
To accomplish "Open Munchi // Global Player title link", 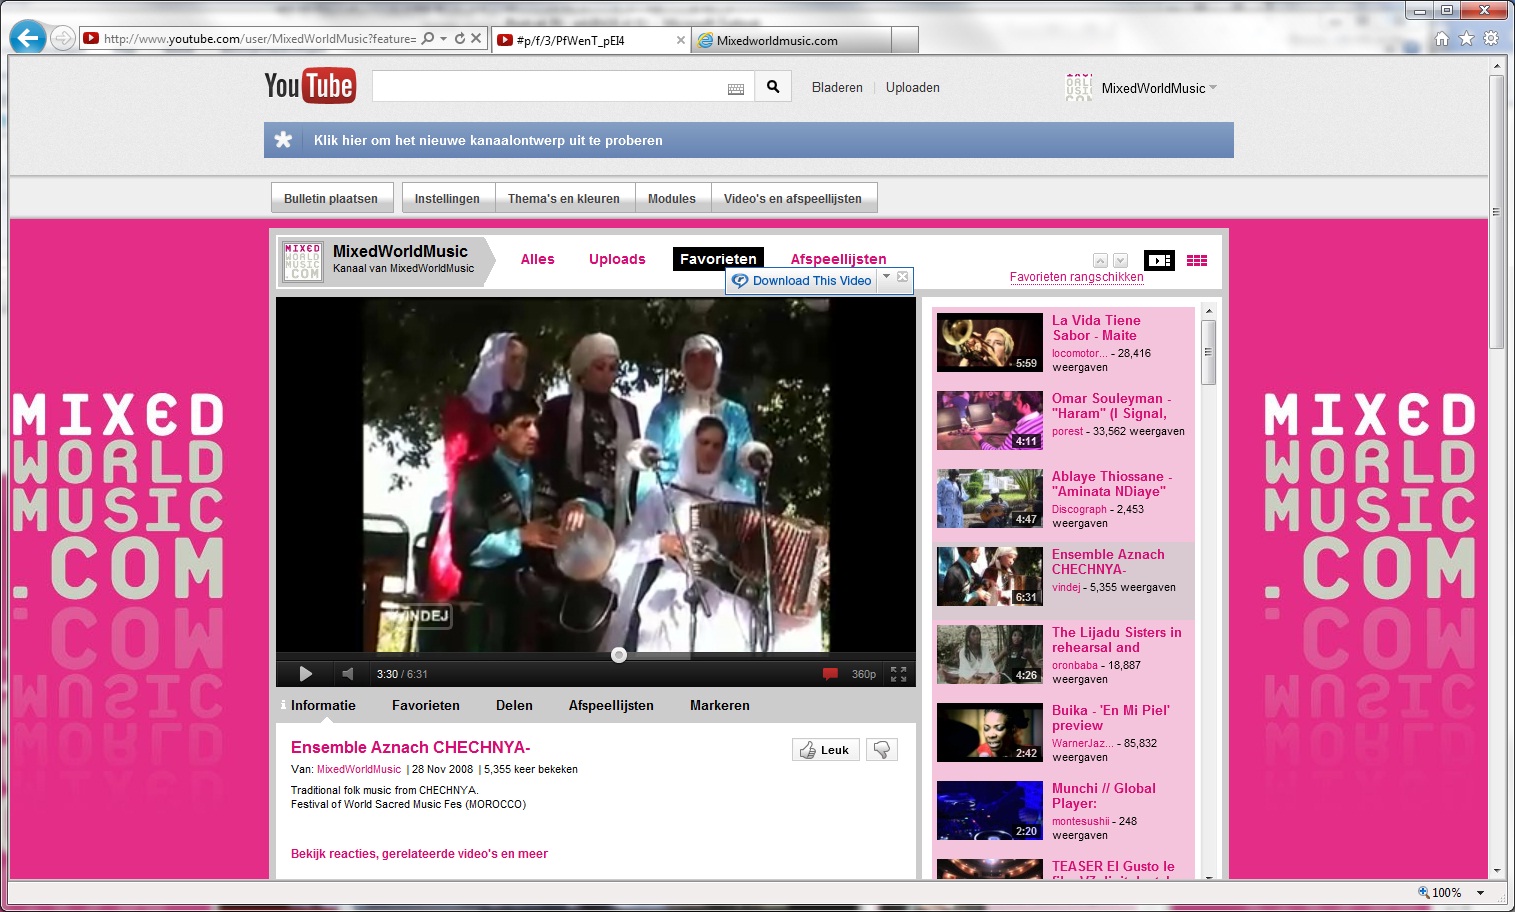I will tap(1104, 796).
